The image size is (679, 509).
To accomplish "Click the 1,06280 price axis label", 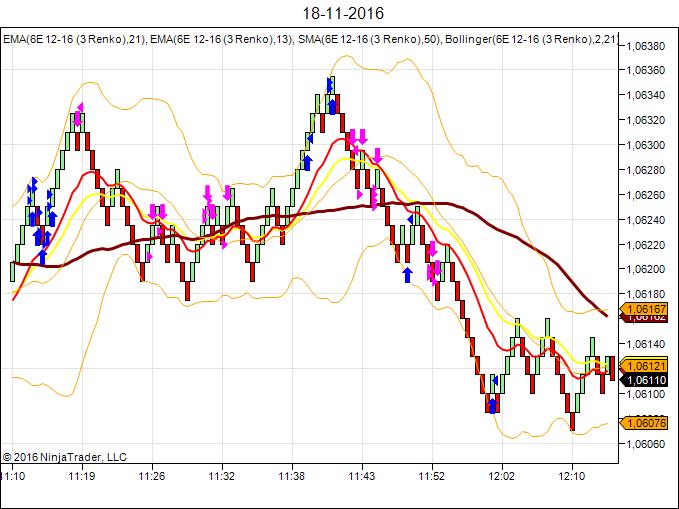I will click(x=646, y=170).
